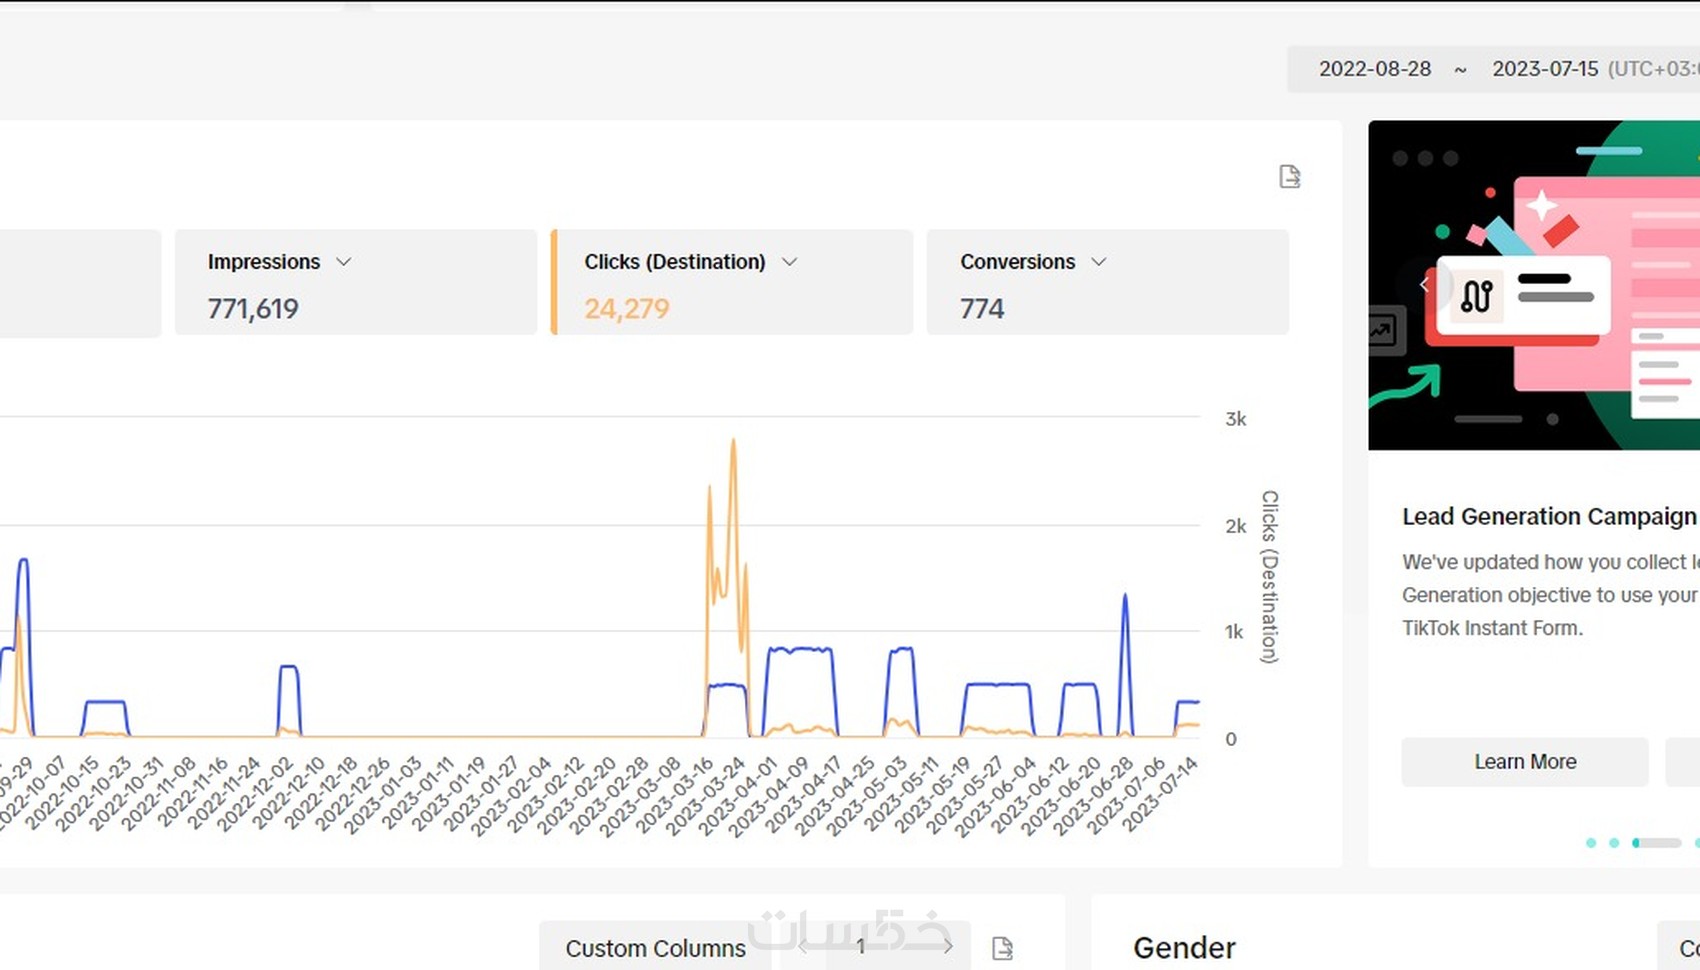Click the start date 2022-08-28
Screen dimensions: 1700x970
point(1374,69)
